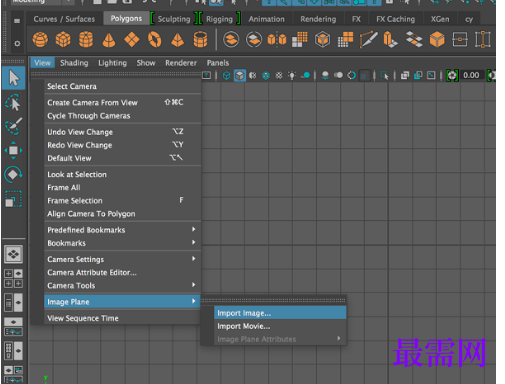
Task: Click the Bevel shelf icon with outlined cube
Action: pyautogui.click(x=323, y=40)
